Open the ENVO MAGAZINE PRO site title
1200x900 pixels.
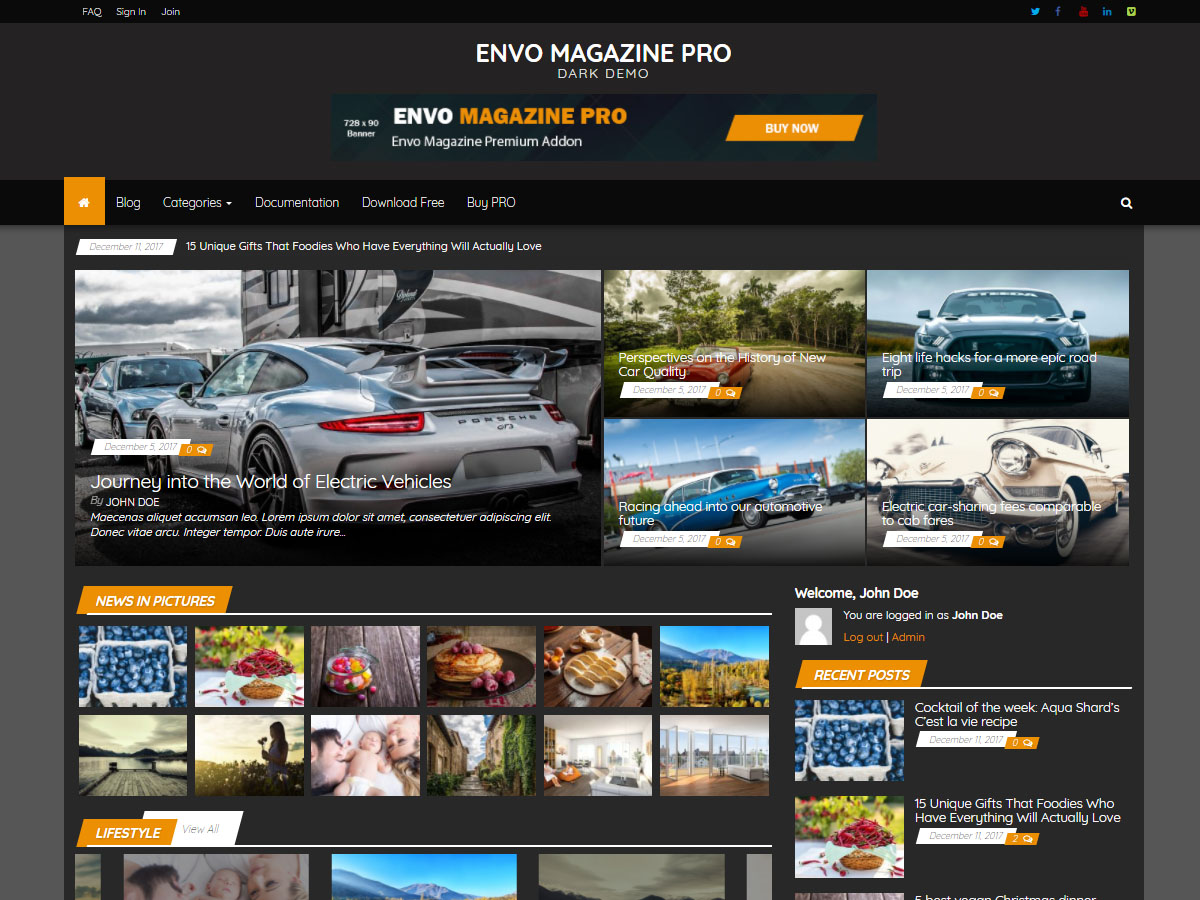[x=603, y=53]
